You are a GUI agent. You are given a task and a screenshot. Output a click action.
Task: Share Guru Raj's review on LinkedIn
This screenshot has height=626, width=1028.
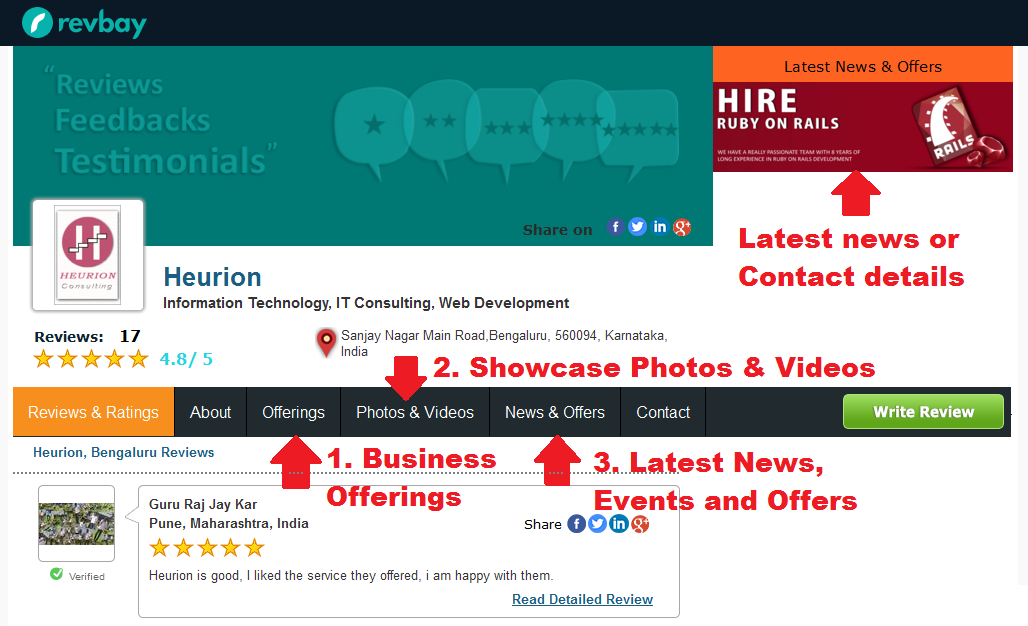pos(619,524)
